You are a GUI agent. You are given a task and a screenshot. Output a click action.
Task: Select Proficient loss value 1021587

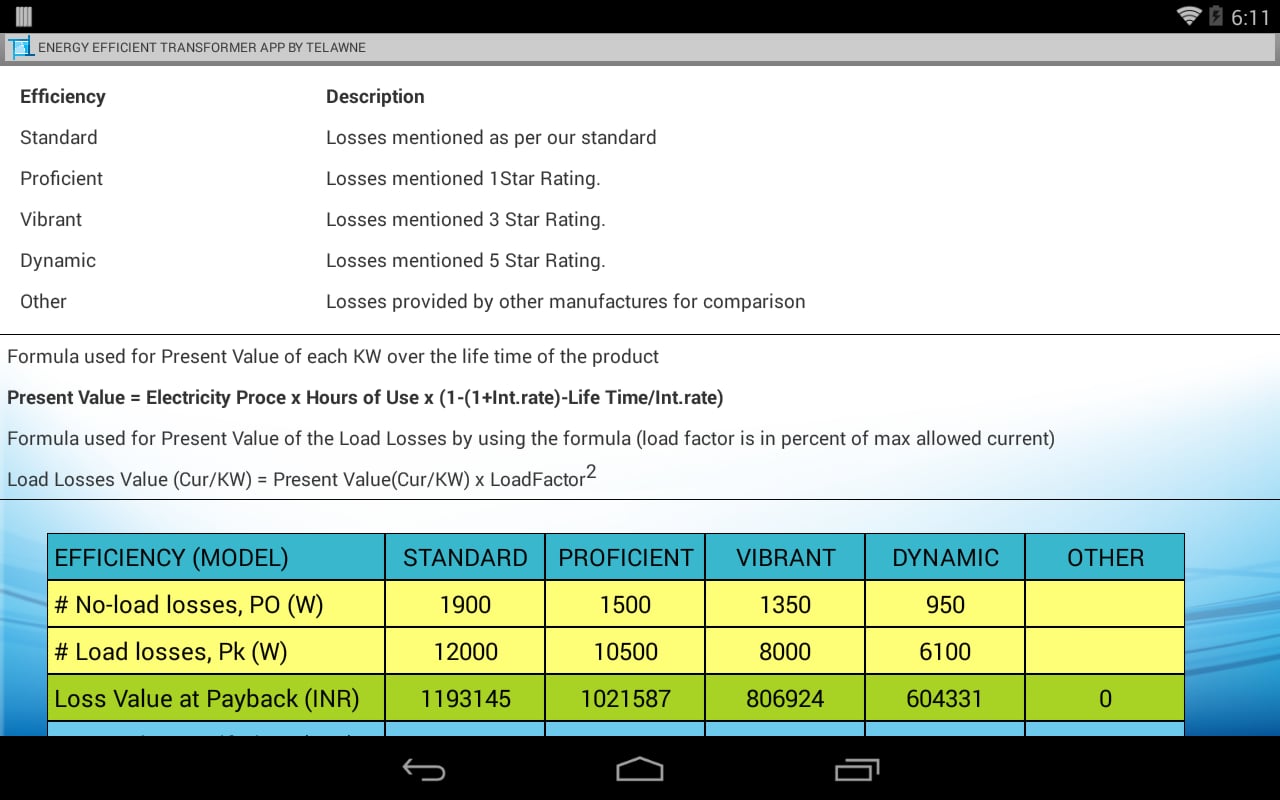625,698
